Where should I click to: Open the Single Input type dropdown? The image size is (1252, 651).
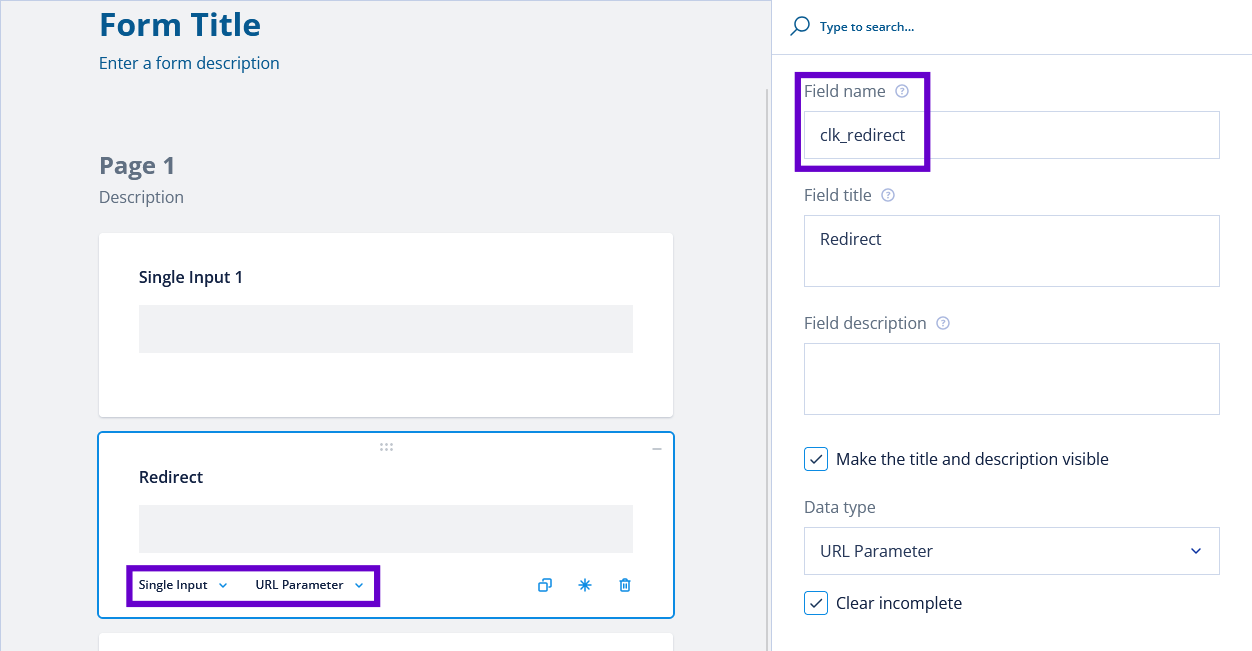pyautogui.click(x=184, y=585)
